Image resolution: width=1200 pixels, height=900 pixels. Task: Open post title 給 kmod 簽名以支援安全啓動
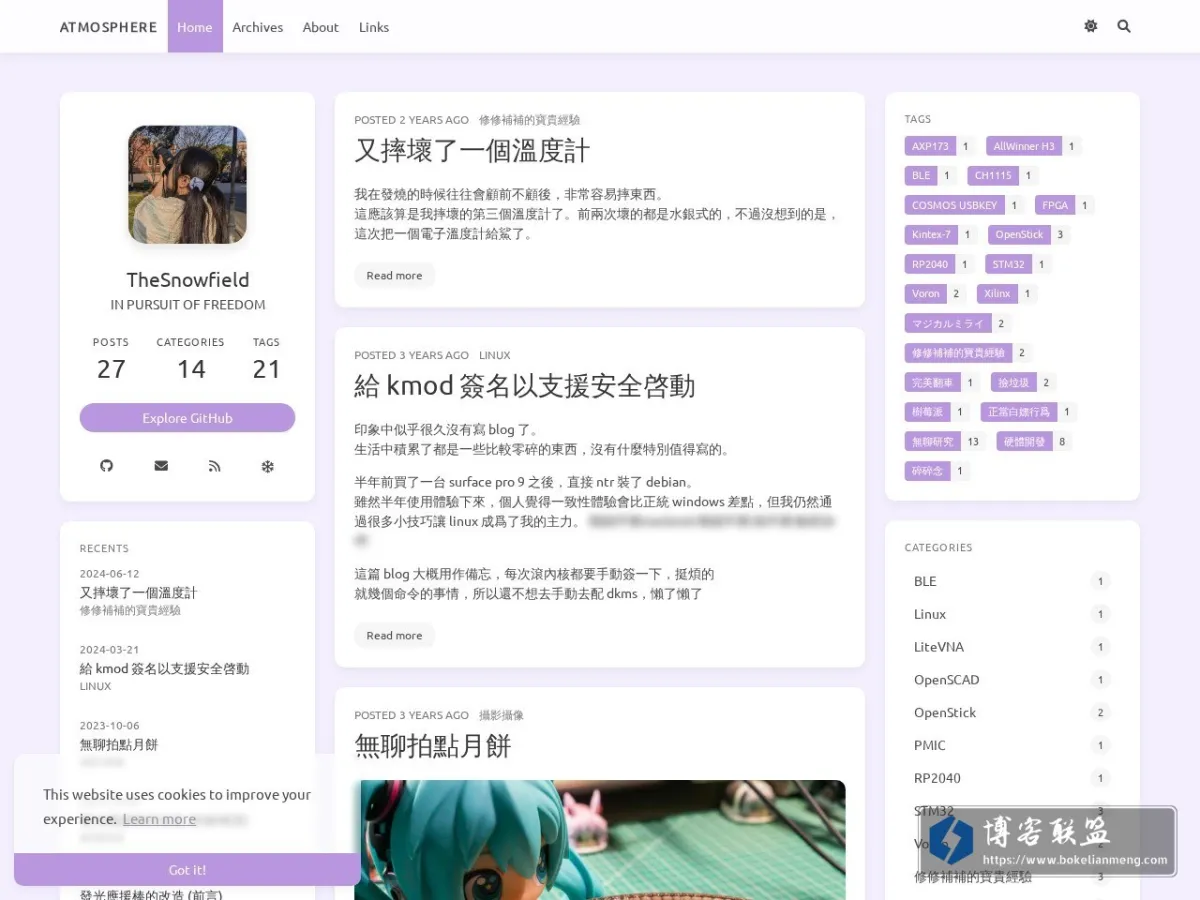click(524, 386)
